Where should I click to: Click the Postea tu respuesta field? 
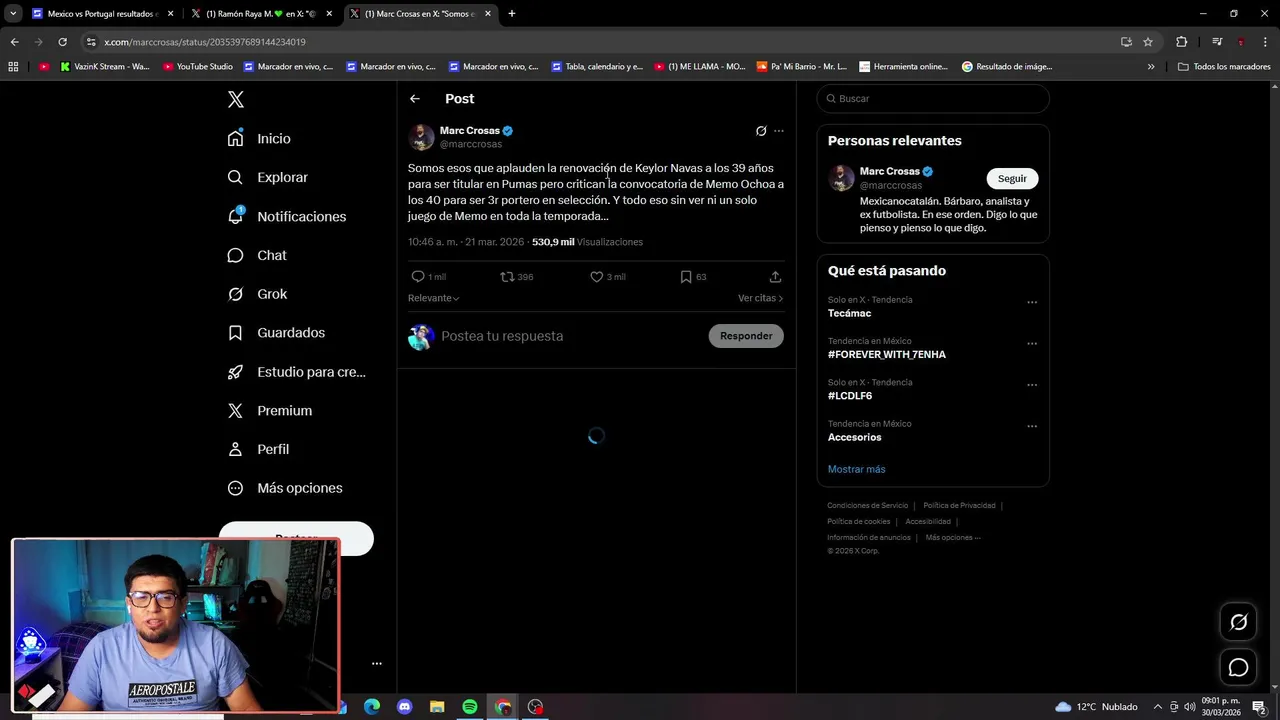click(x=570, y=336)
